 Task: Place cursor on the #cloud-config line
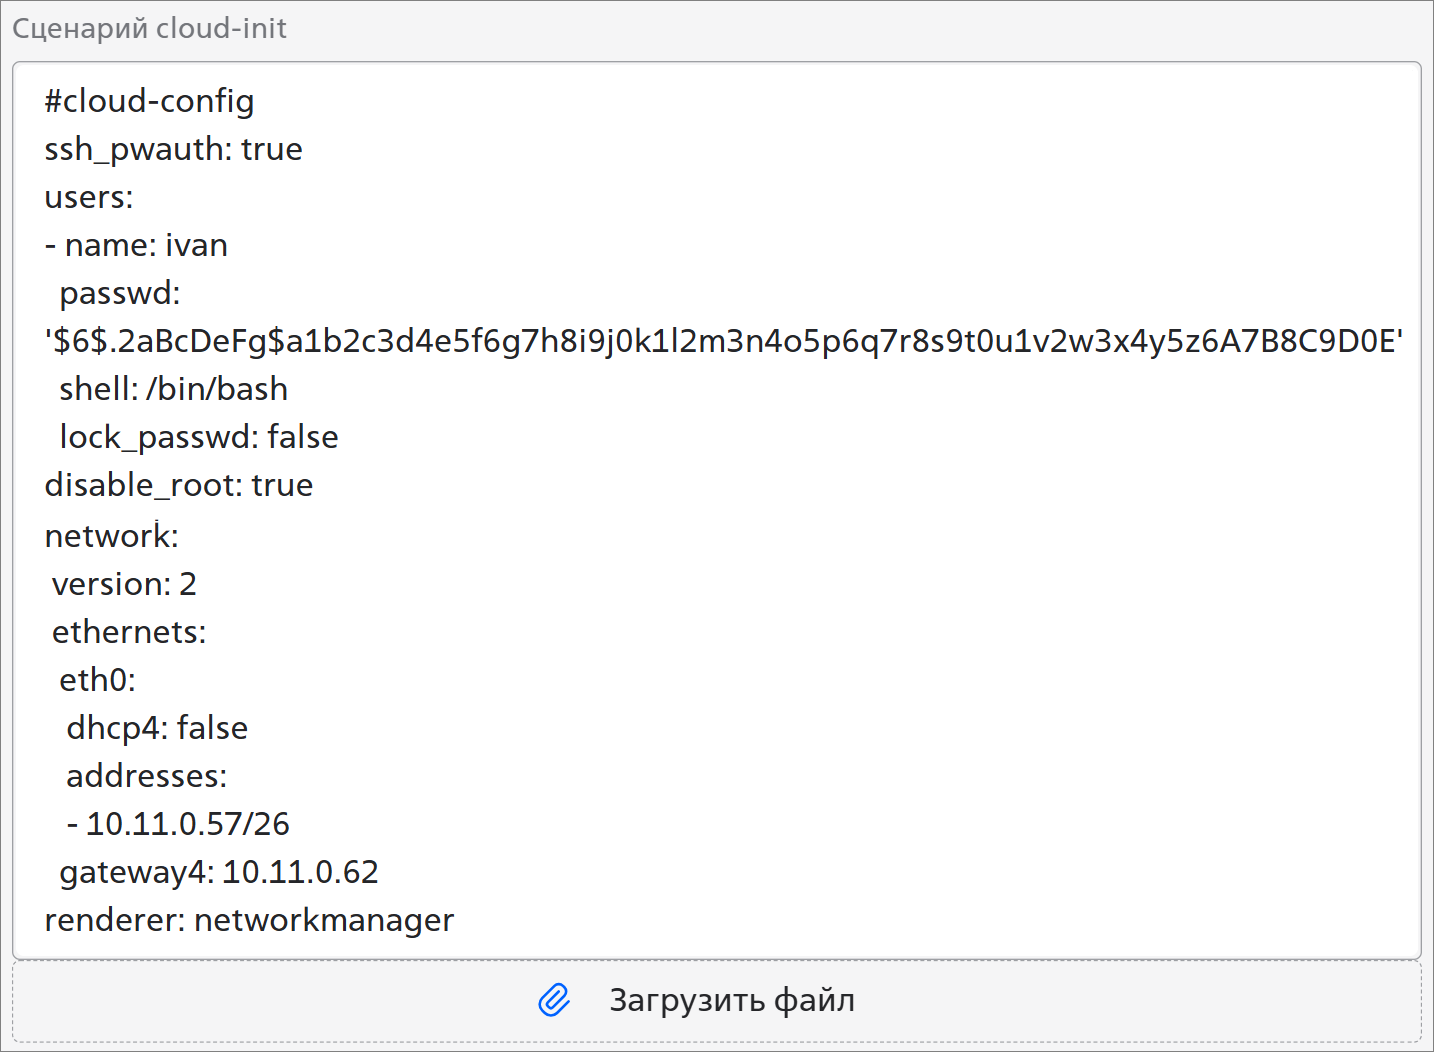pos(149,101)
